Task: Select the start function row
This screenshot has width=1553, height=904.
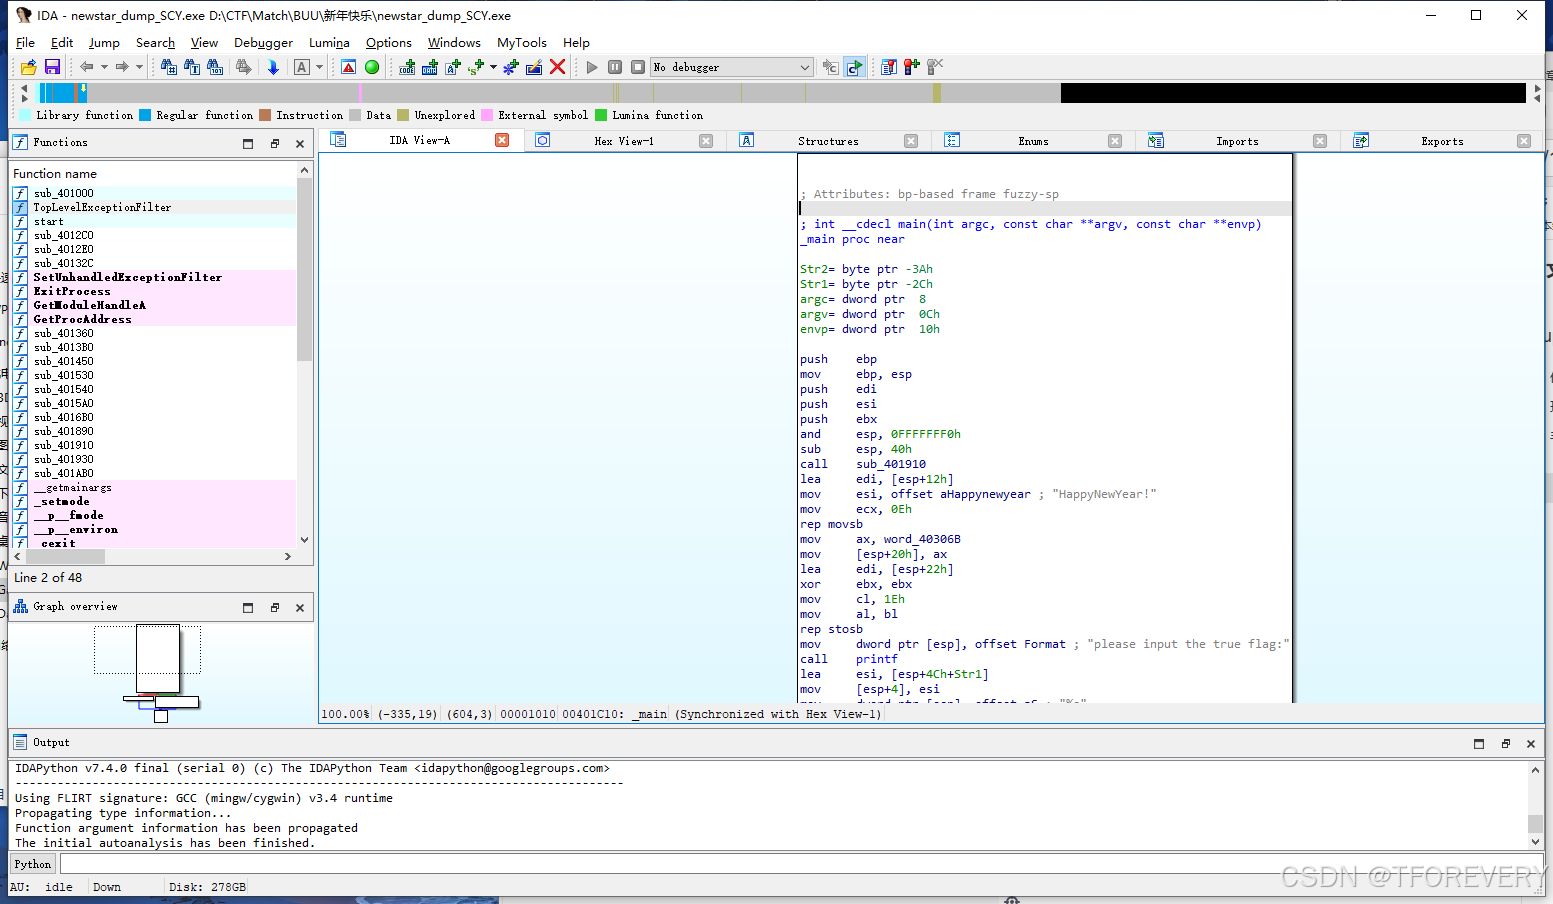Action: coord(153,221)
